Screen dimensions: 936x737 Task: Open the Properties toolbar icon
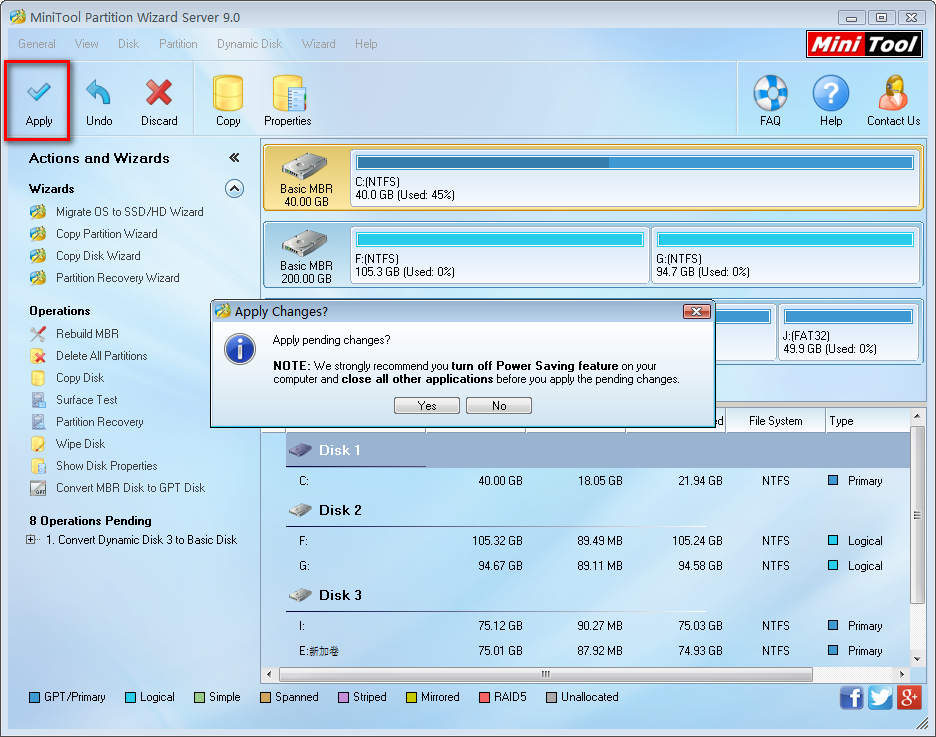click(288, 101)
